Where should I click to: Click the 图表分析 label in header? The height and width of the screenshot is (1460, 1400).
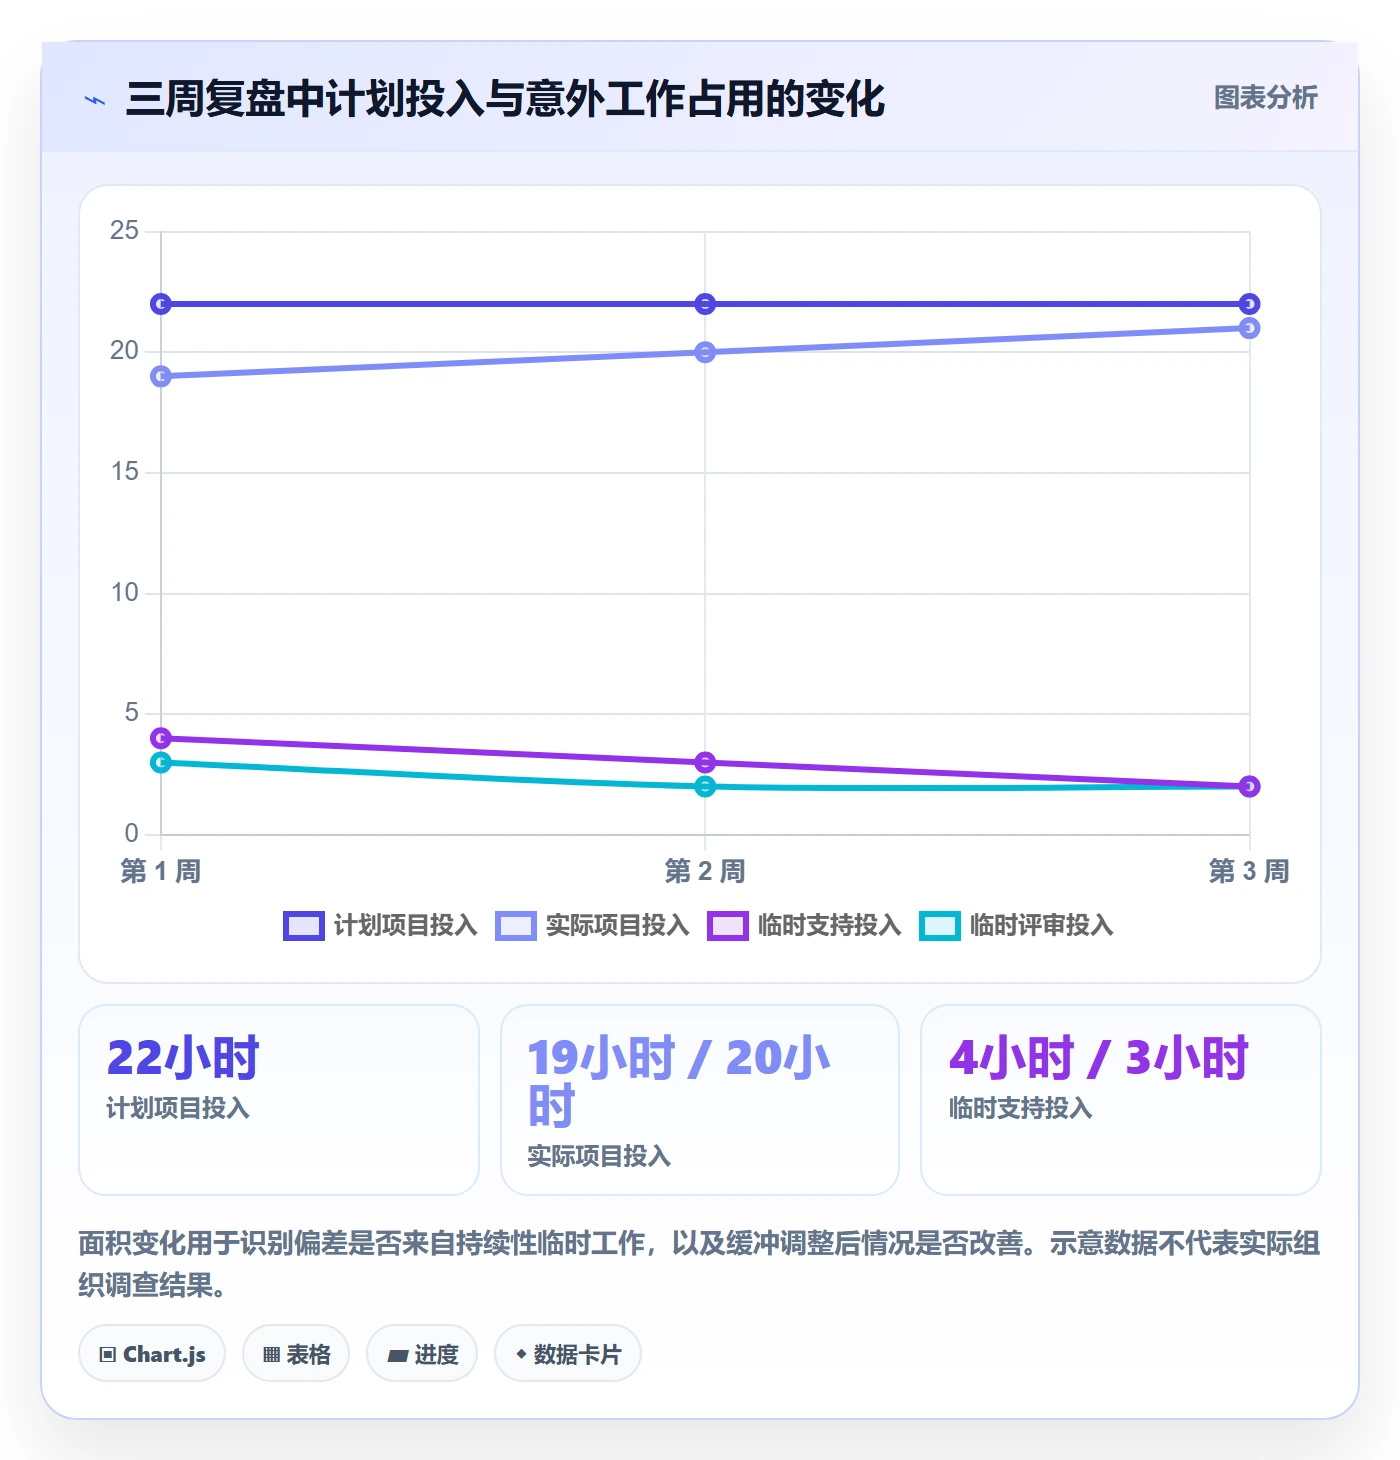[1266, 98]
